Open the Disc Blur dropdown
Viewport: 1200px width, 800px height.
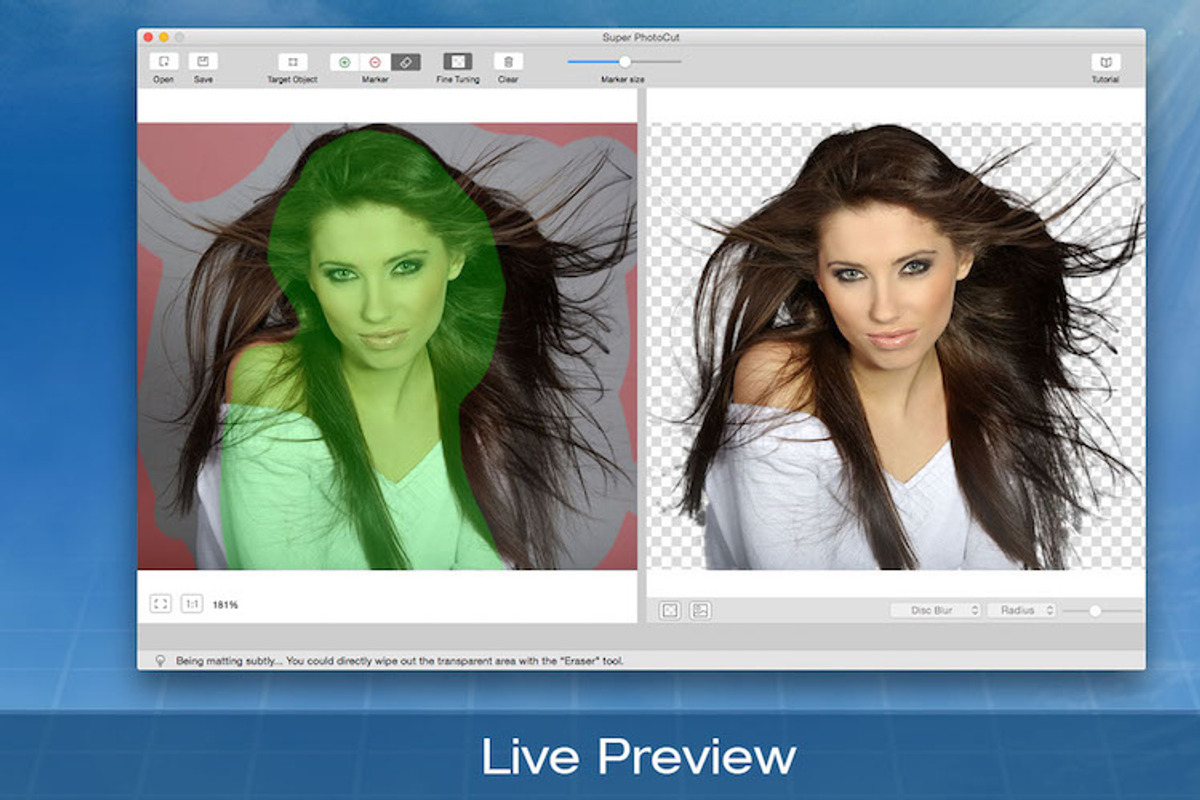click(x=935, y=610)
